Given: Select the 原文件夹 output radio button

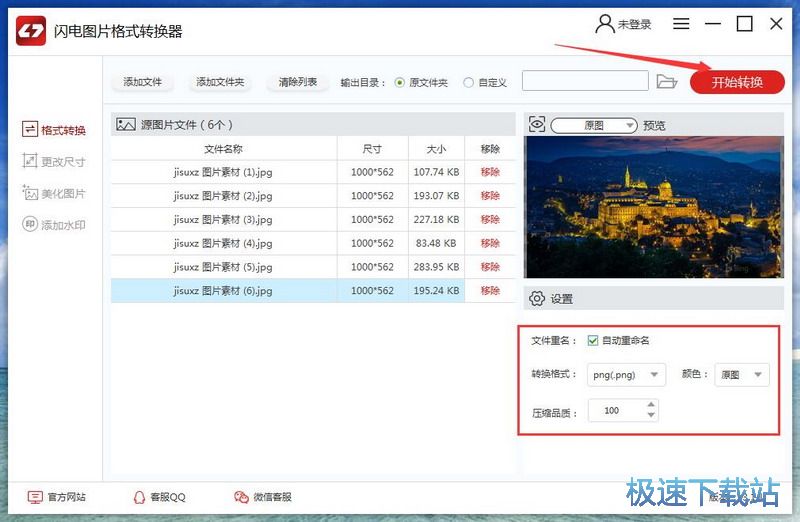Looking at the screenshot, I should tap(400, 82).
